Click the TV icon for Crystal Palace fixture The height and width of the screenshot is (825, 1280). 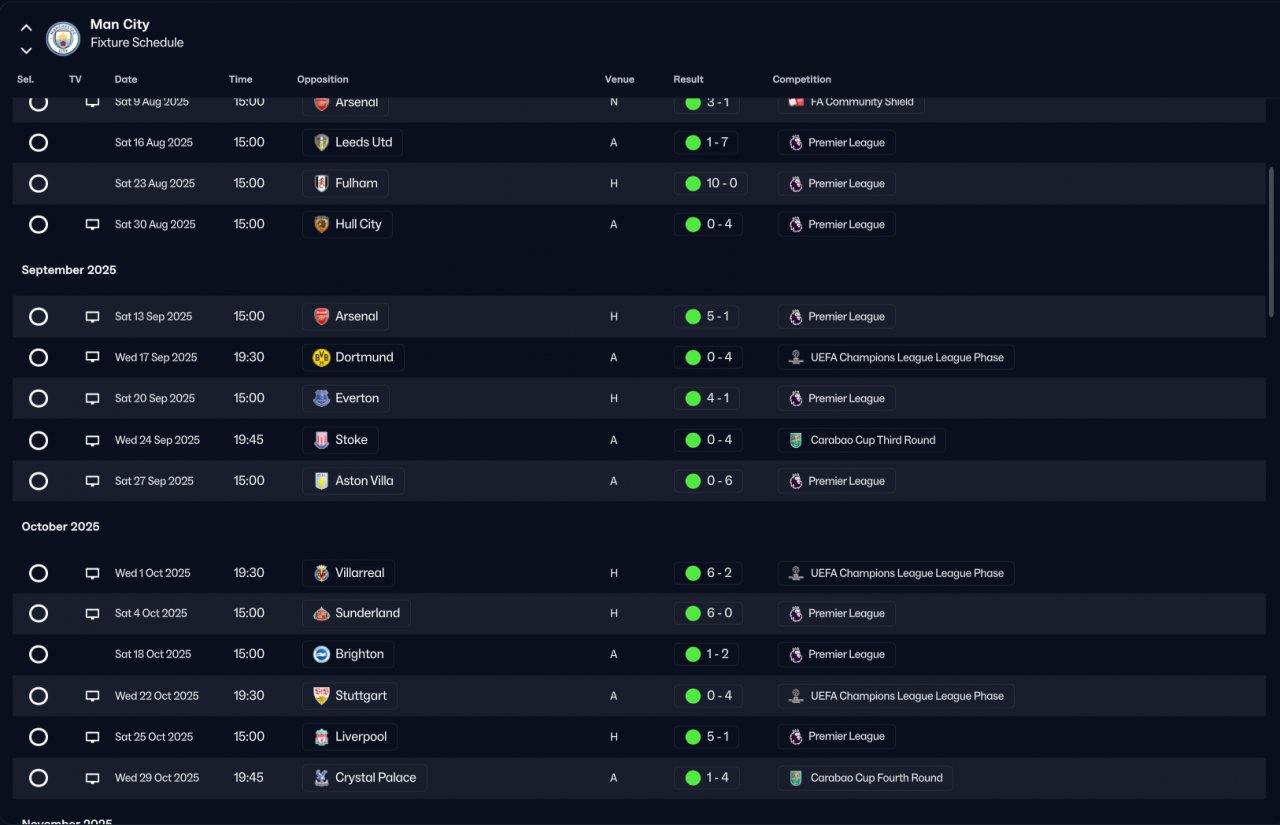92,778
